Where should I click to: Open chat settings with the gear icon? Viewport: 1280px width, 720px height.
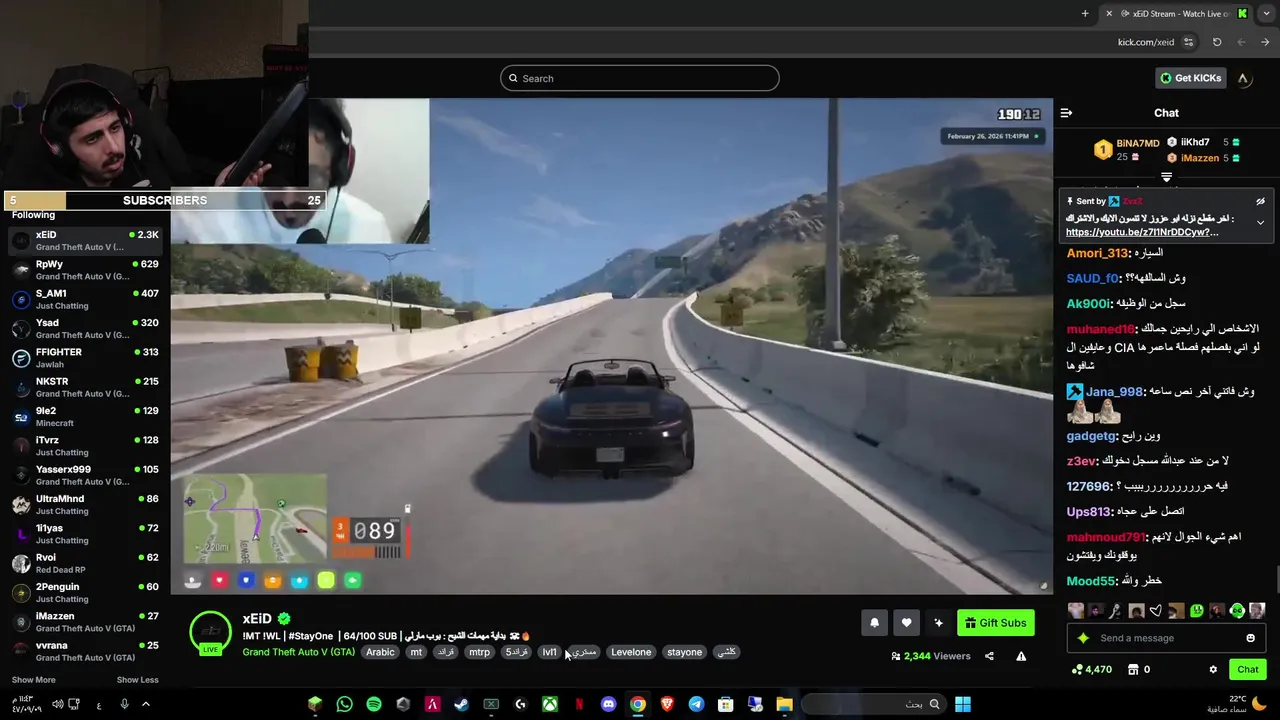pyautogui.click(x=1213, y=669)
